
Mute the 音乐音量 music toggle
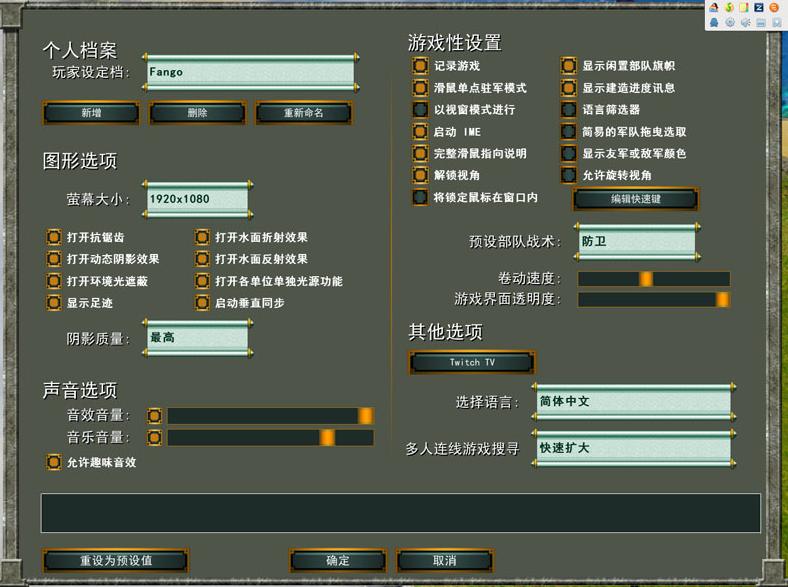pos(154,437)
